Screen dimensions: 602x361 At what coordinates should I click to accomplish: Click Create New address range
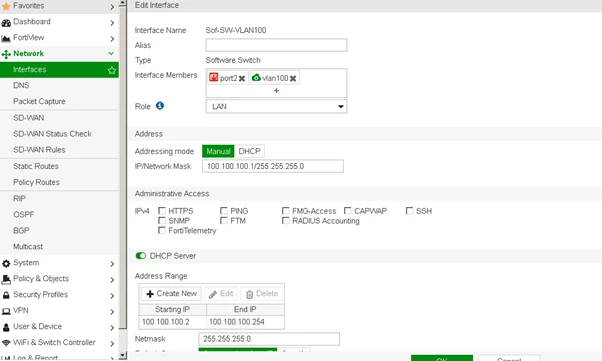[171, 294]
